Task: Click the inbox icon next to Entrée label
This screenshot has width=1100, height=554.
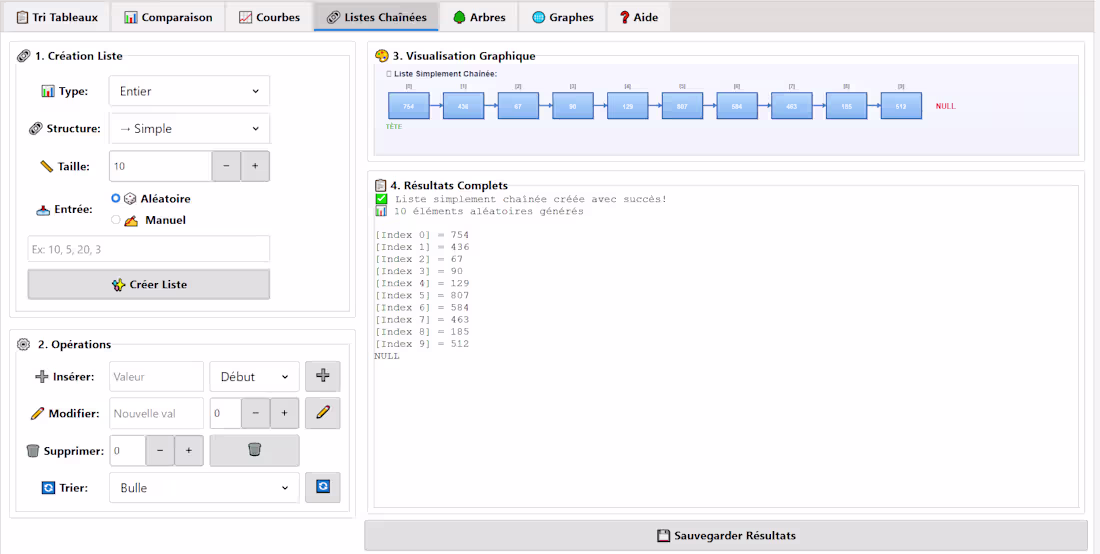Action: coord(43,210)
